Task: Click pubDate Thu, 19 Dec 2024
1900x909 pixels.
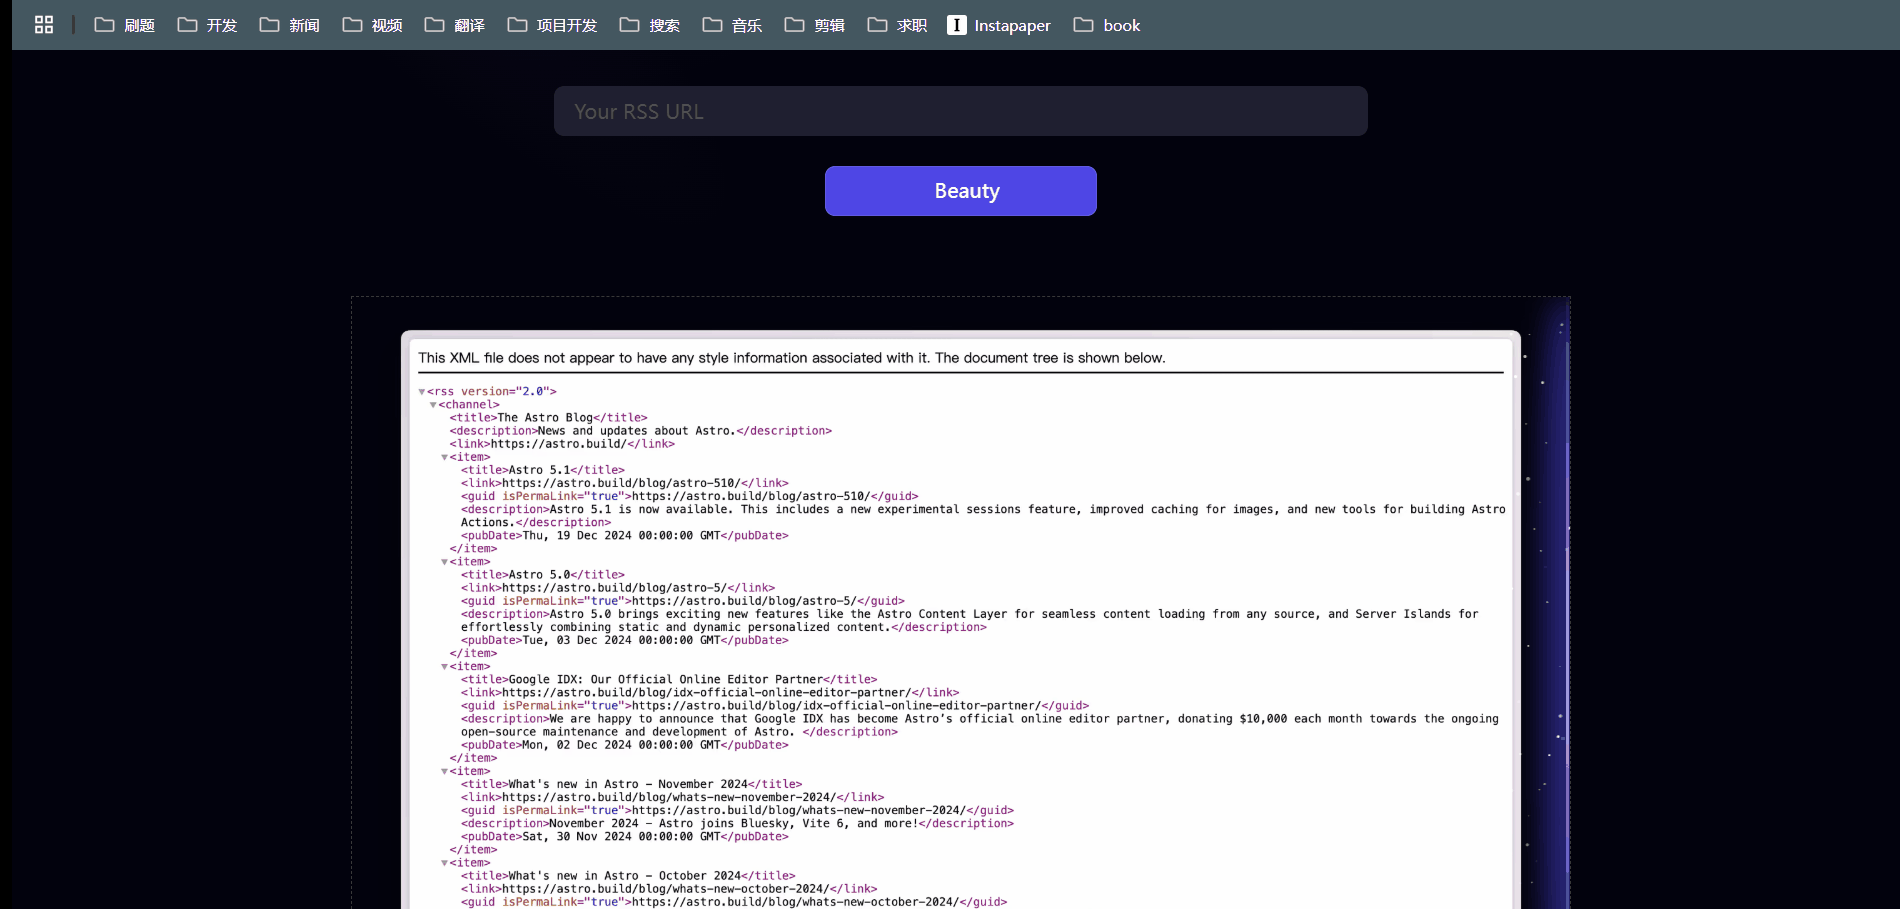Action: pyautogui.click(x=621, y=536)
